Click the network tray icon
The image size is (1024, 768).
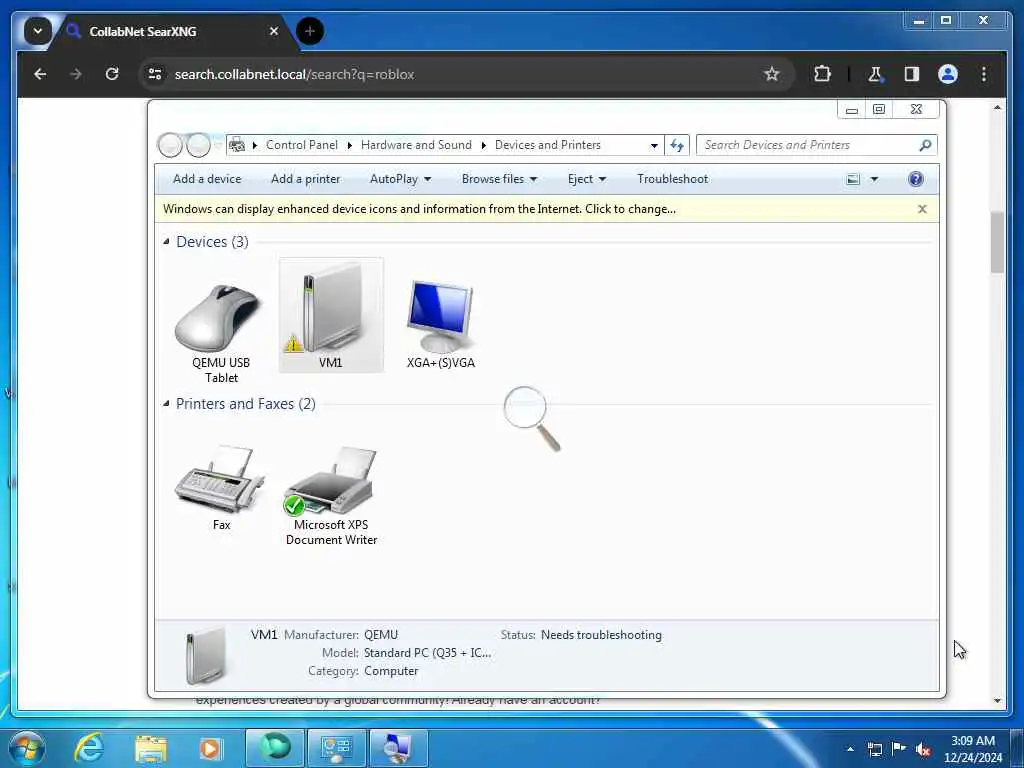(874, 750)
